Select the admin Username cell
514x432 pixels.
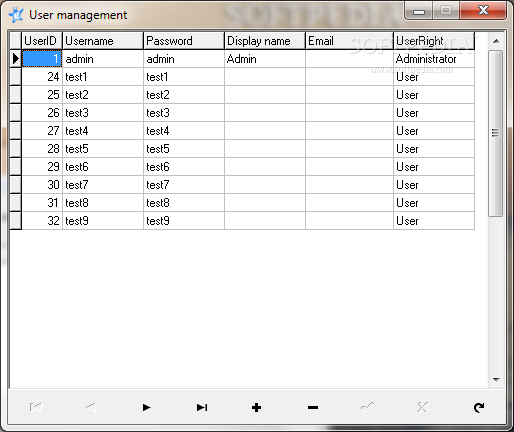pyautogui.click(x=103, y=59)
